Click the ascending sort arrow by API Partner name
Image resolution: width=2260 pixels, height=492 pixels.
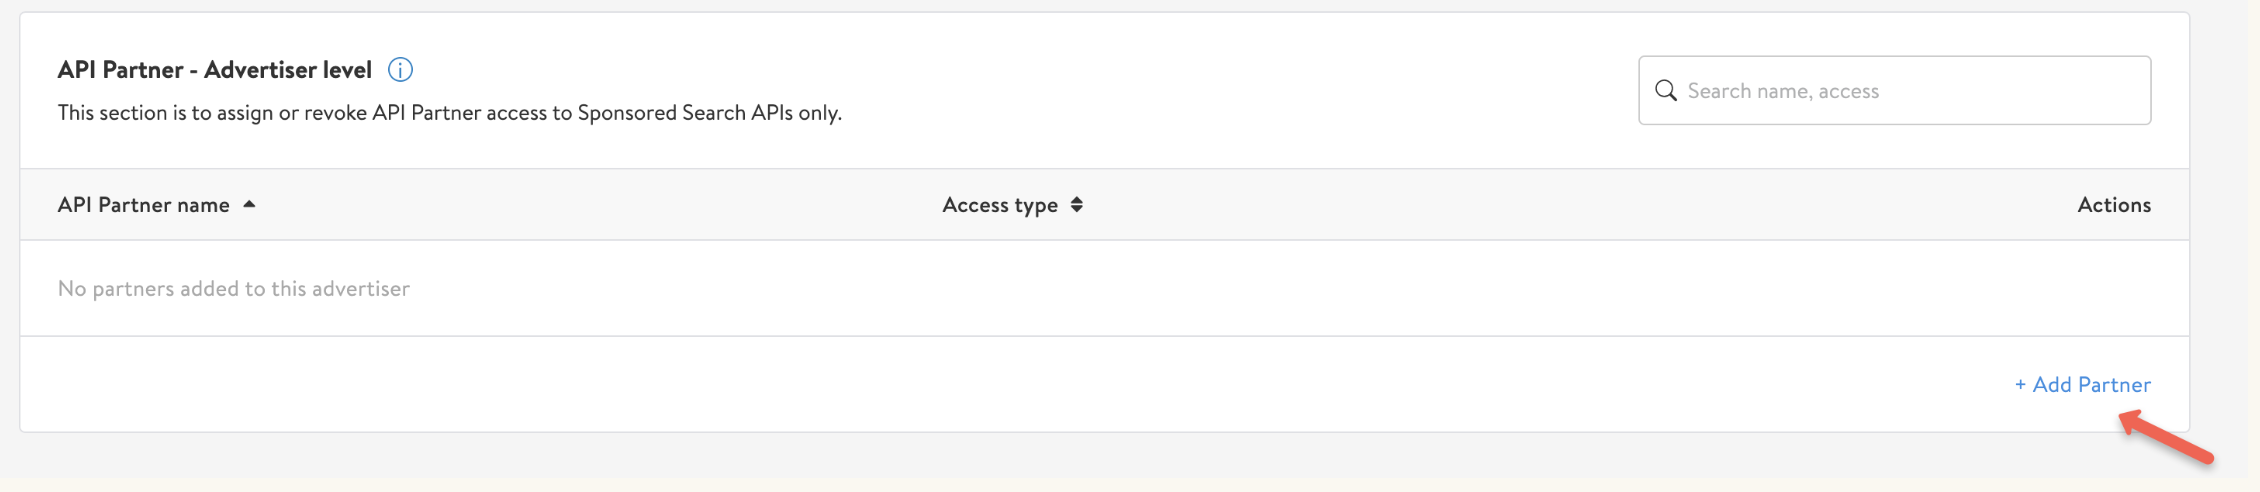(x=249, y=204)
